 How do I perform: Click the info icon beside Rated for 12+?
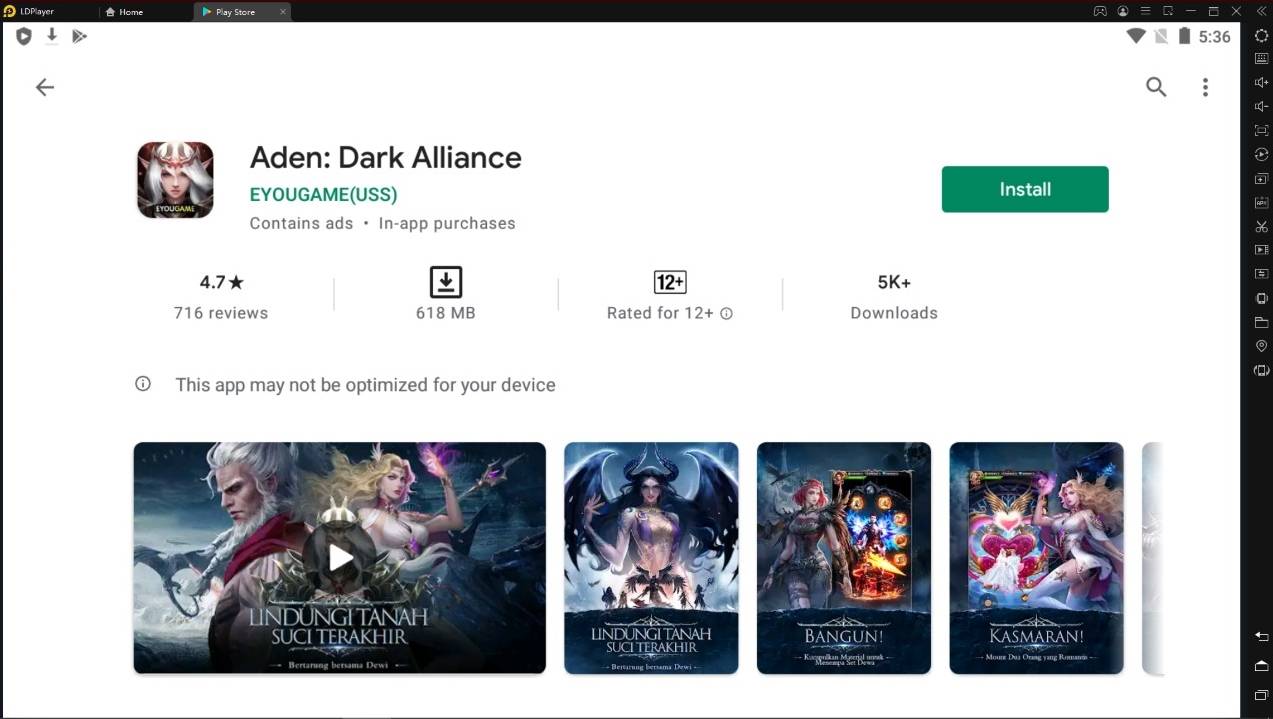point(727,313)
